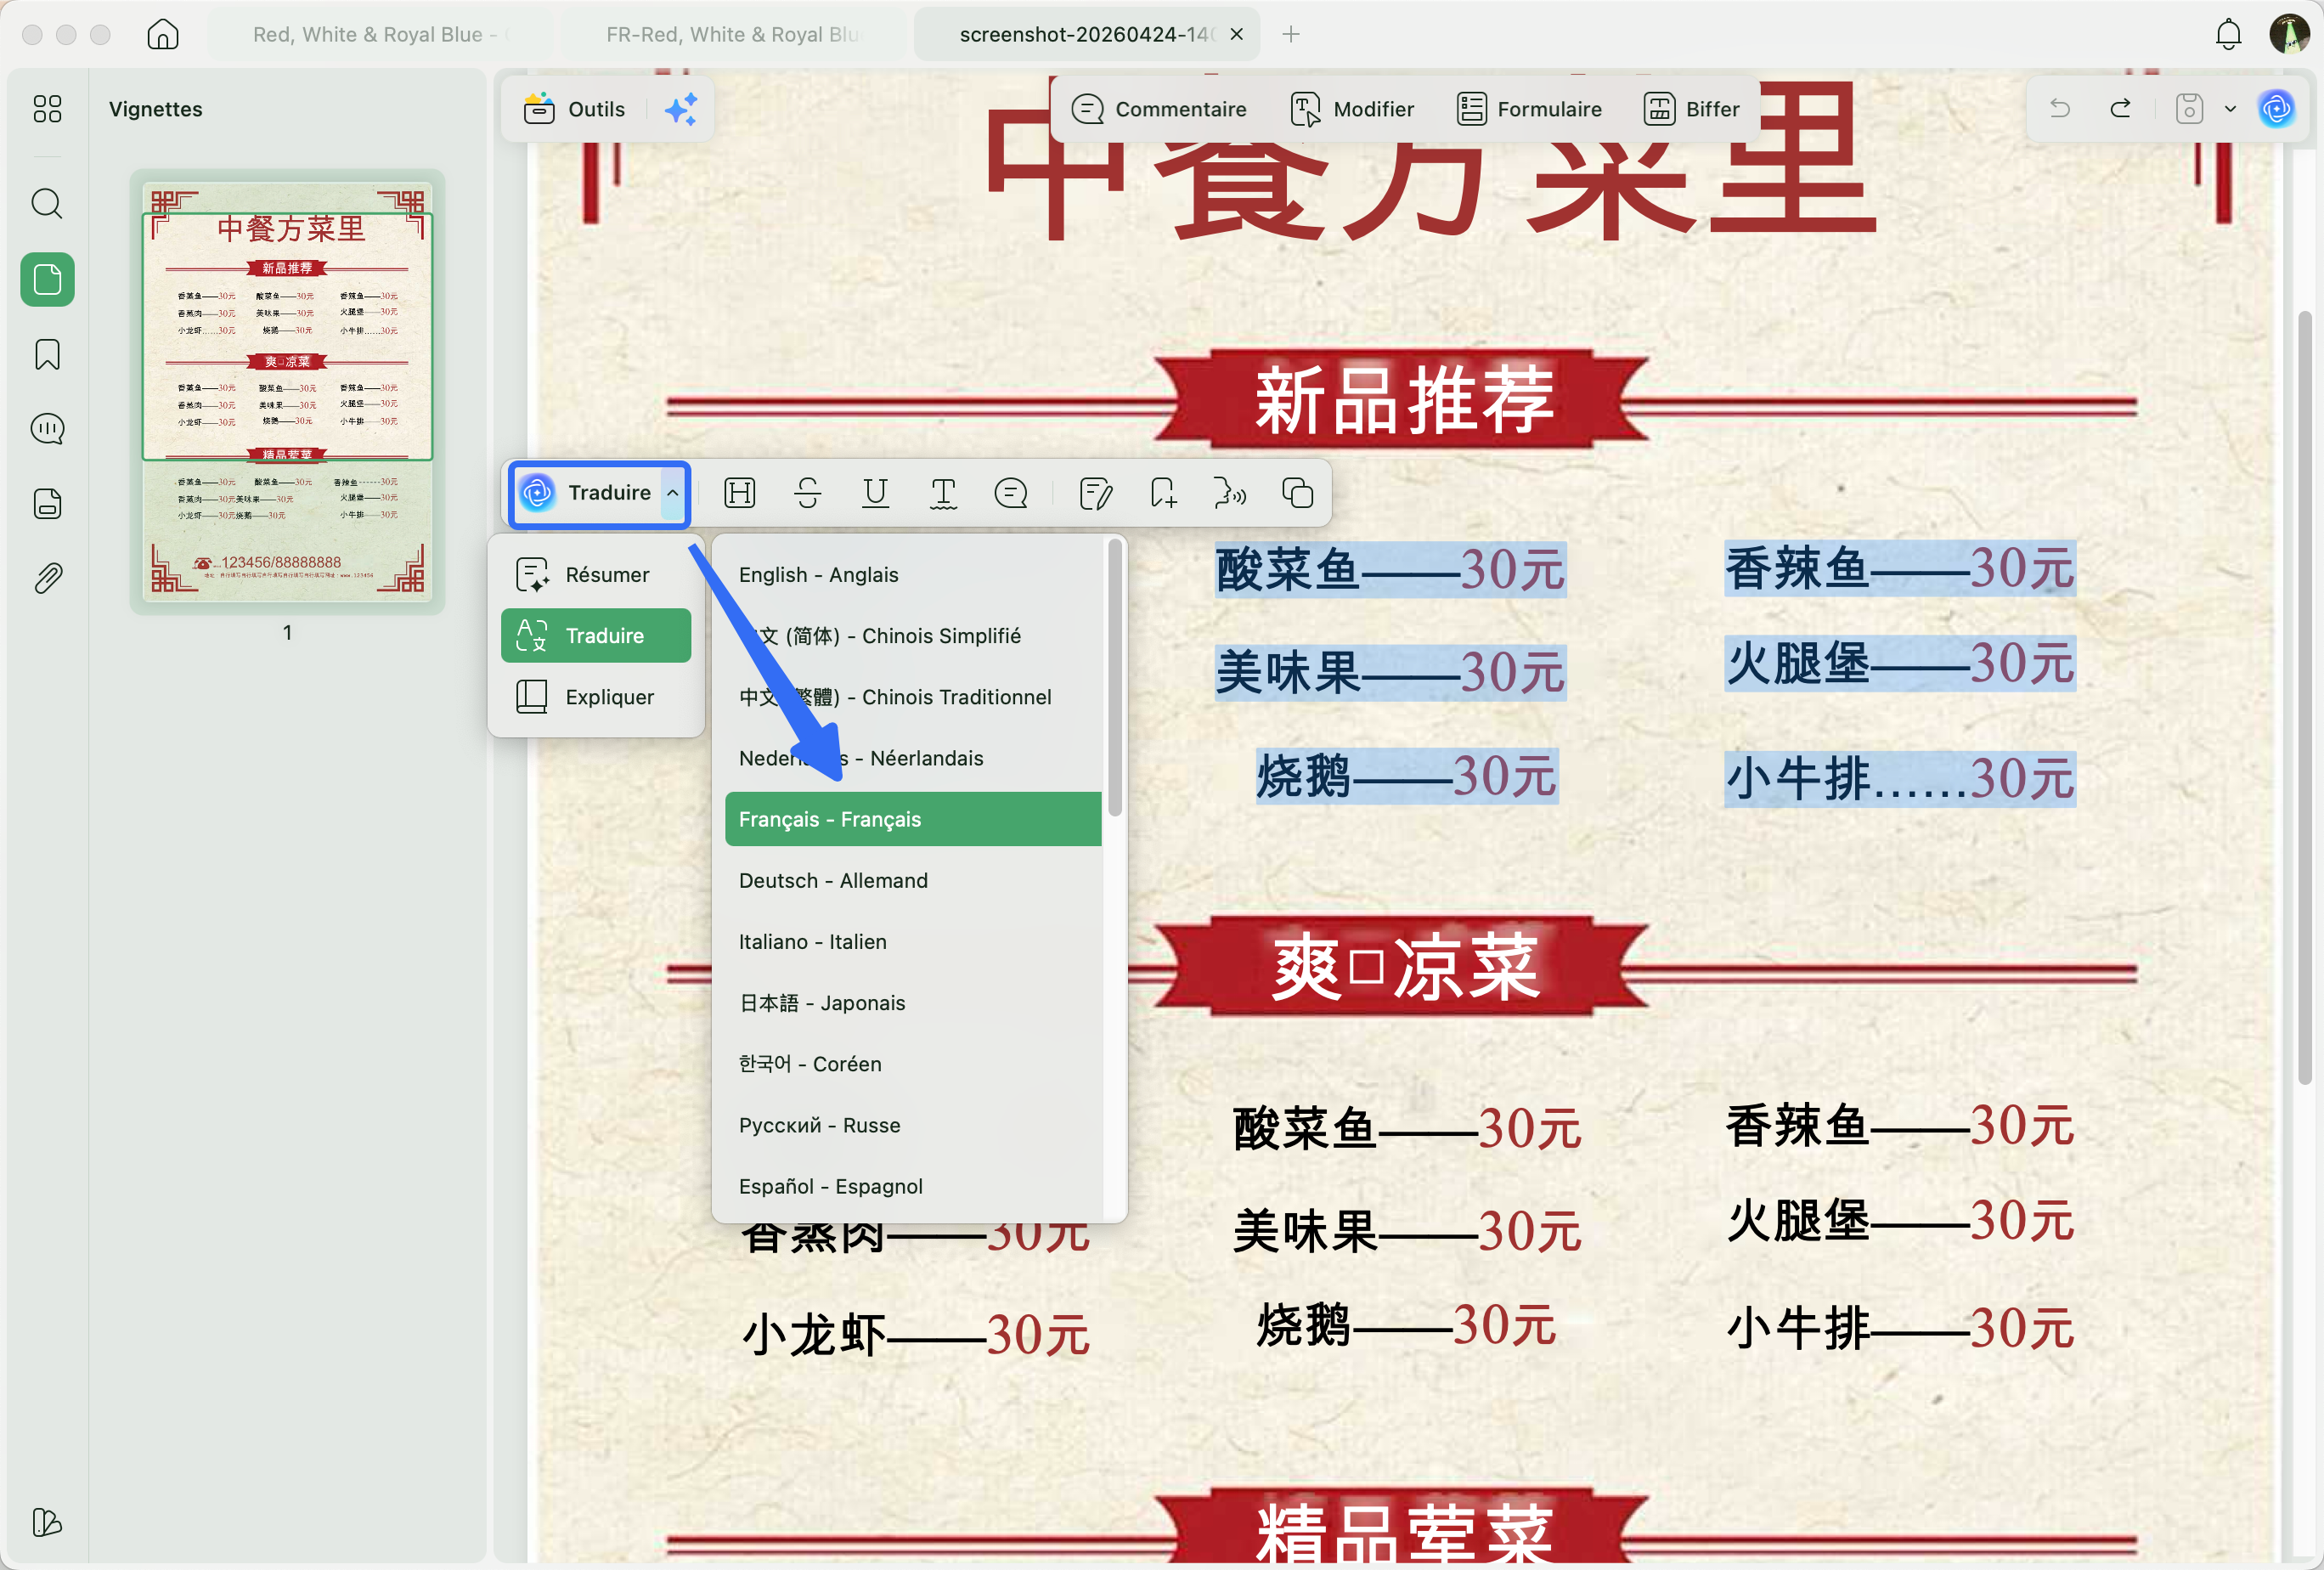This screenshot has width=2324, height=1570.
Task: Open a new tab with plus
Action: coord(1291,34)
